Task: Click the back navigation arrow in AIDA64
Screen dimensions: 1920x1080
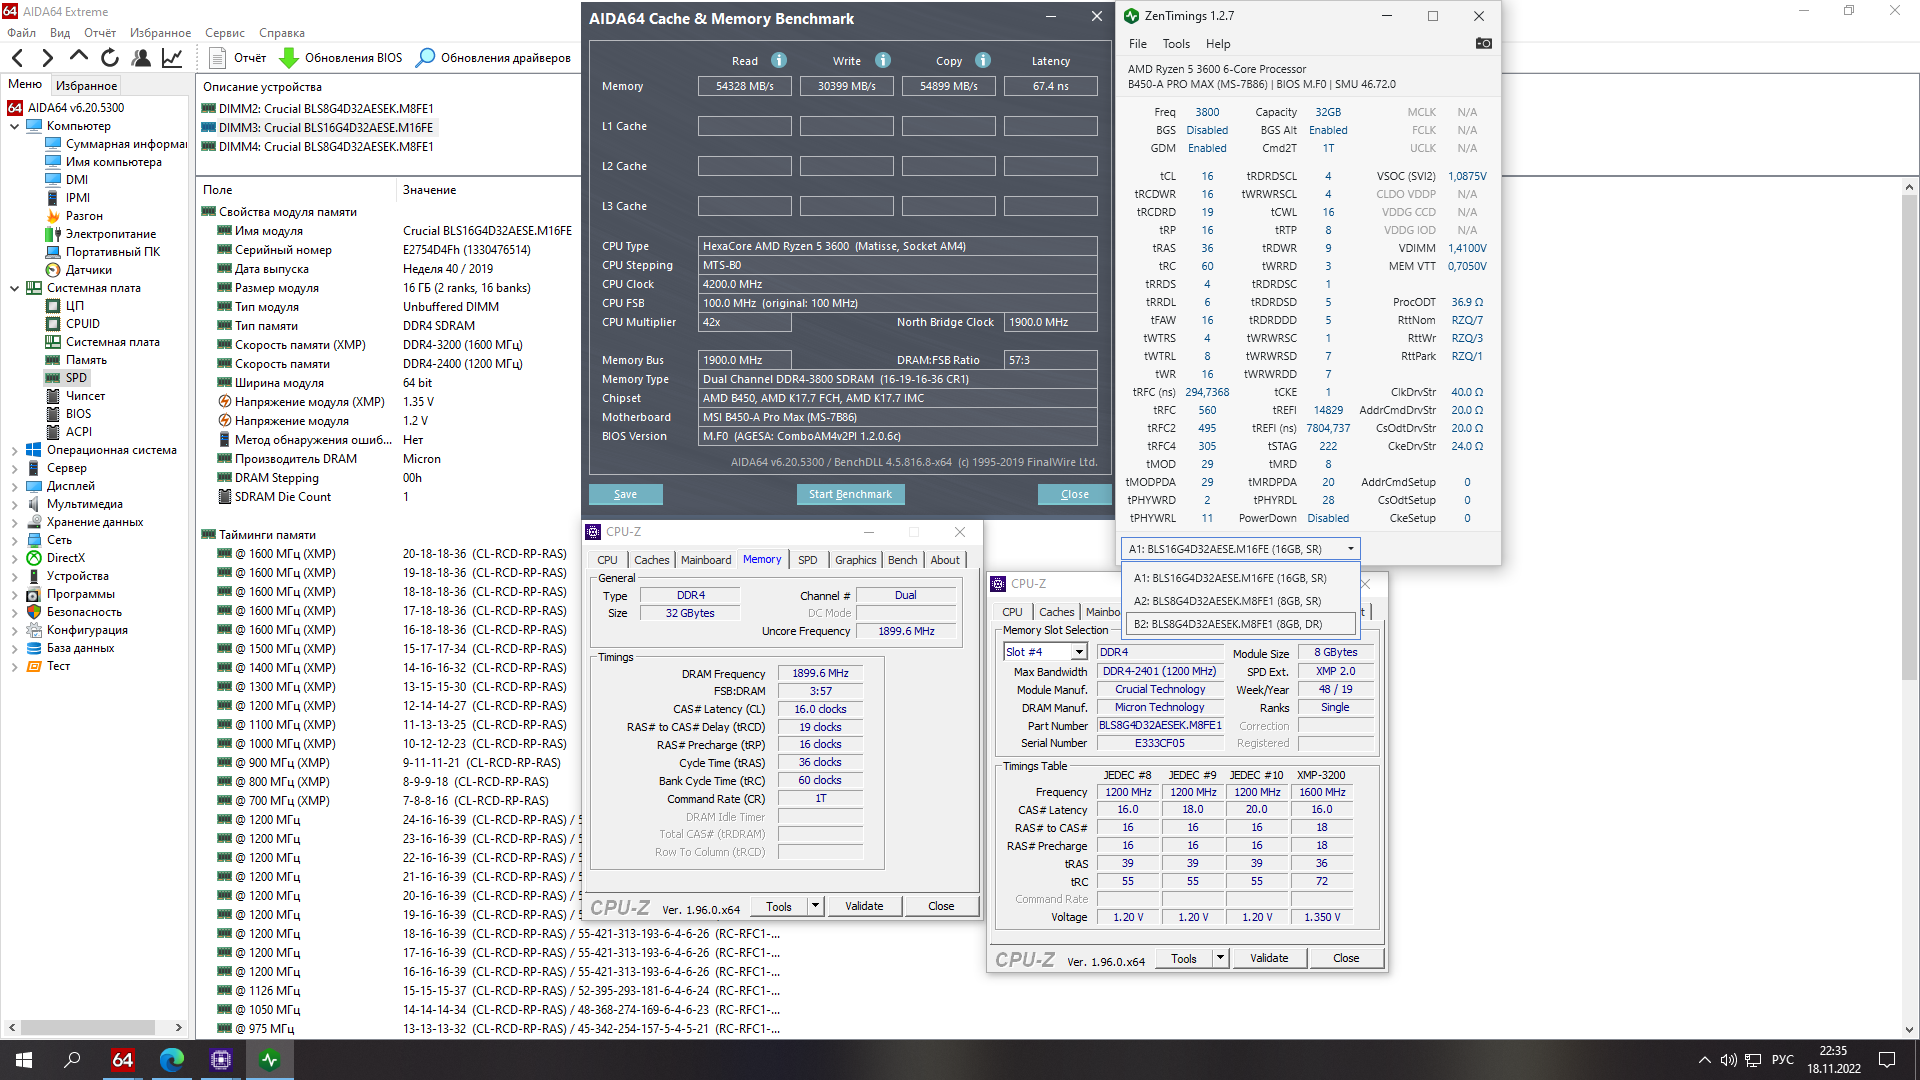Action: [x=18, y=58]
